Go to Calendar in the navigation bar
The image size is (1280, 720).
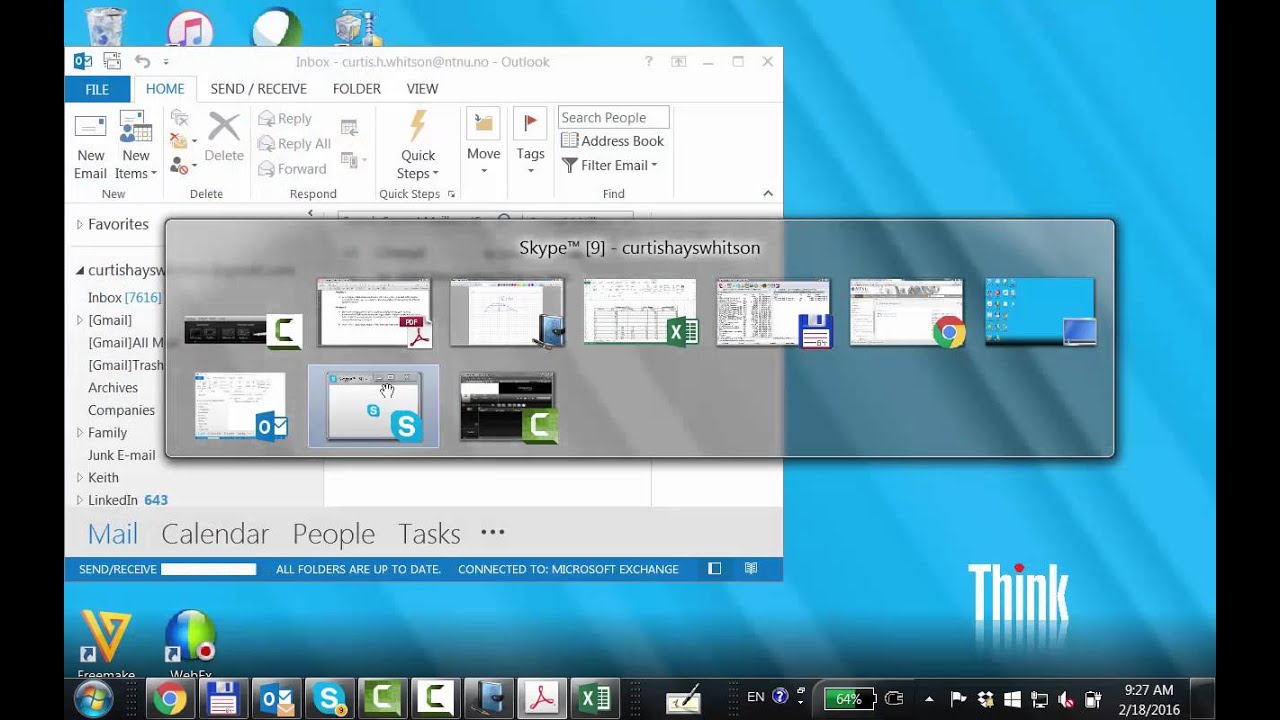[215, 534]
